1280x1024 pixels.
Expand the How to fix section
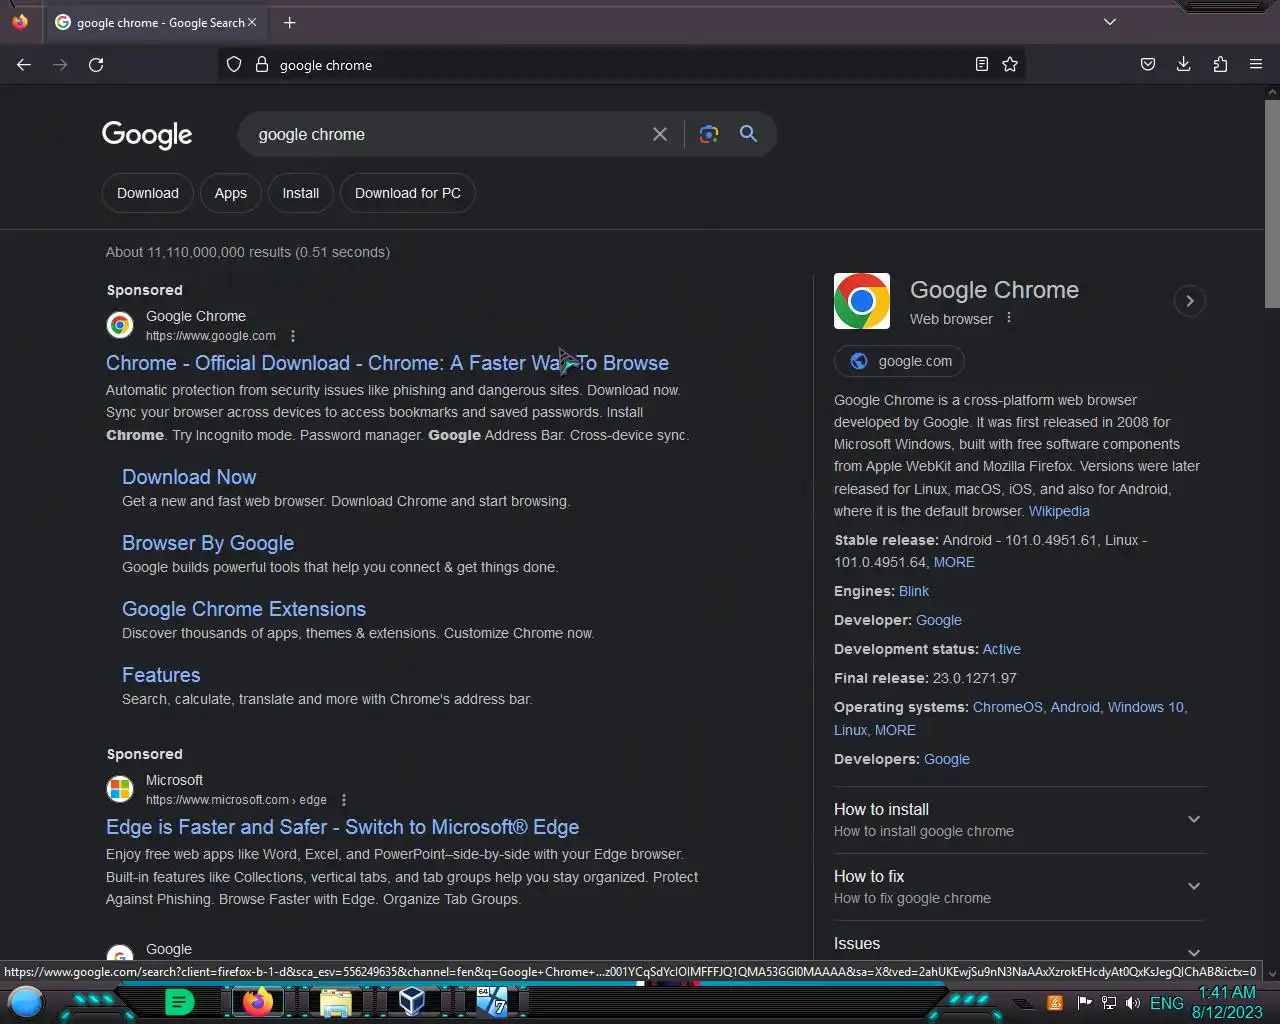pyautogui.click(x=1020, y=886)
